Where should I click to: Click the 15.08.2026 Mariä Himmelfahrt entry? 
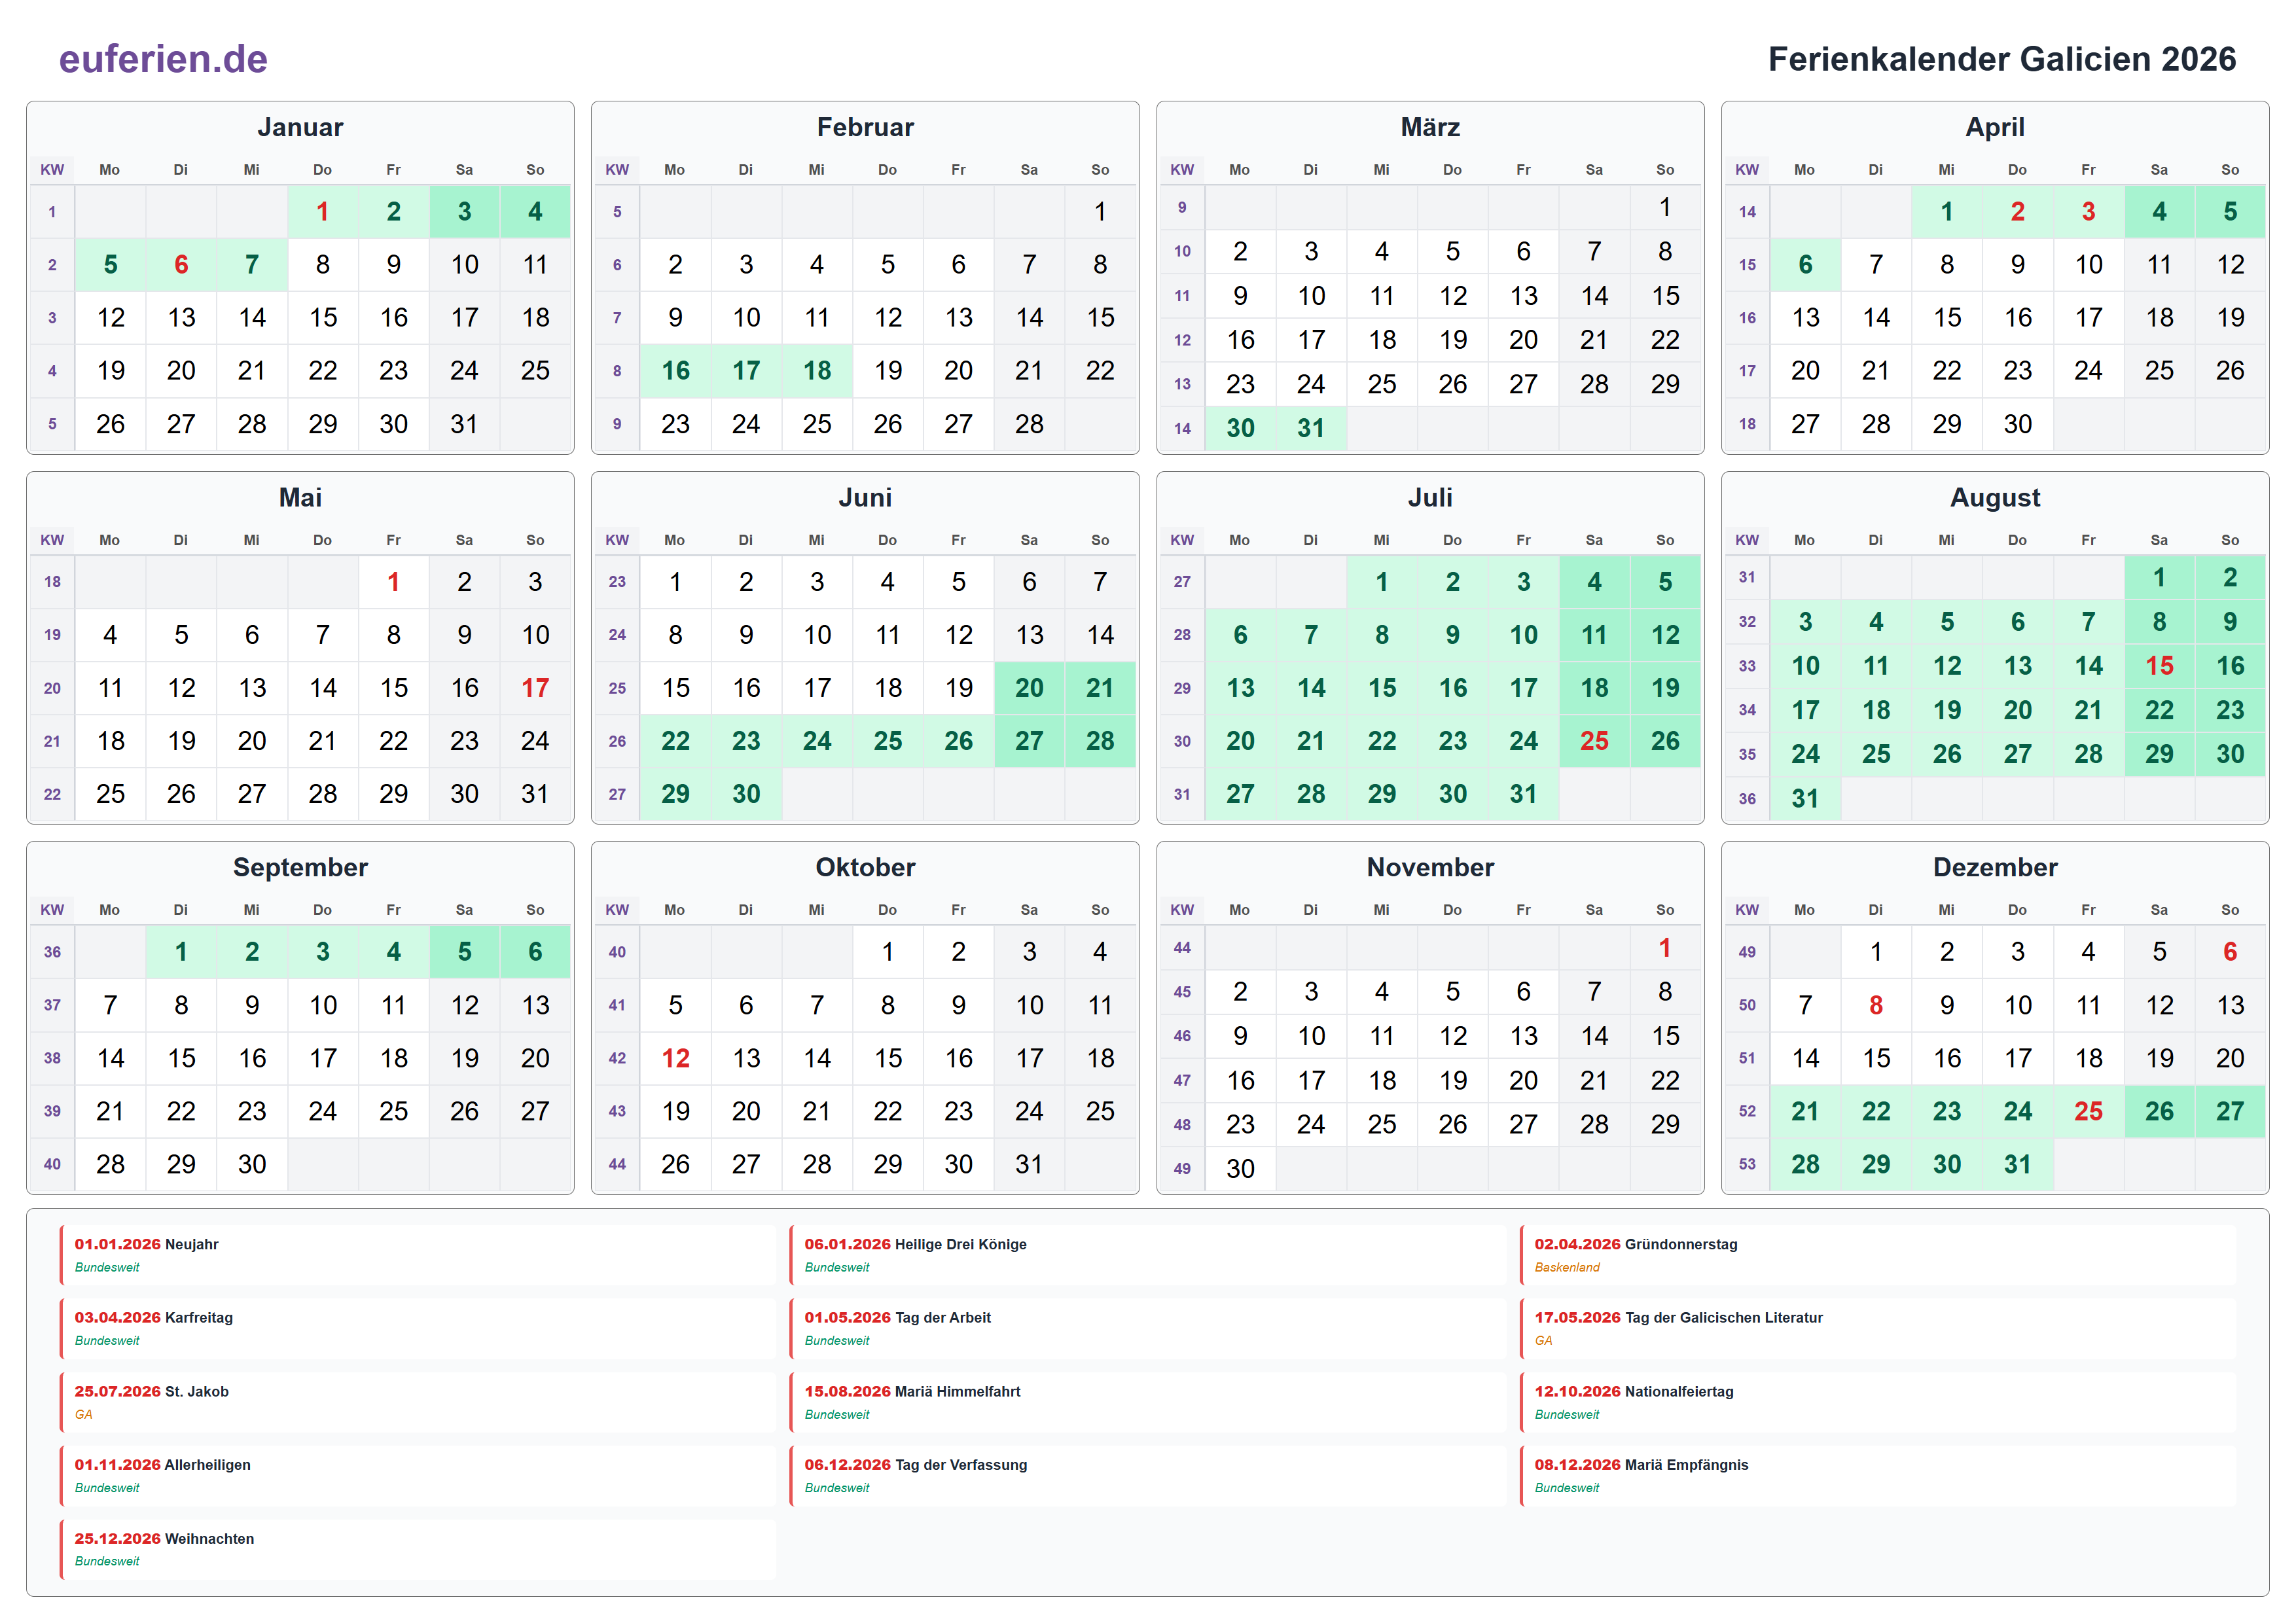coord(1148,1403)
